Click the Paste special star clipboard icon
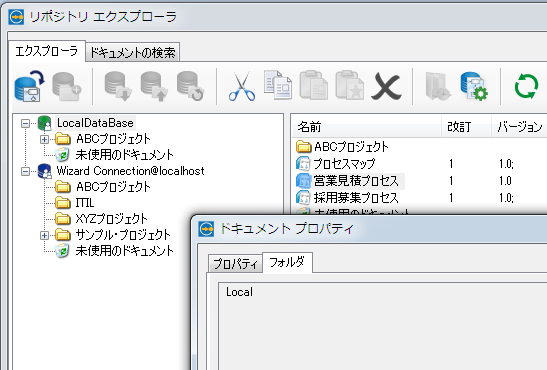 point(350,85)
